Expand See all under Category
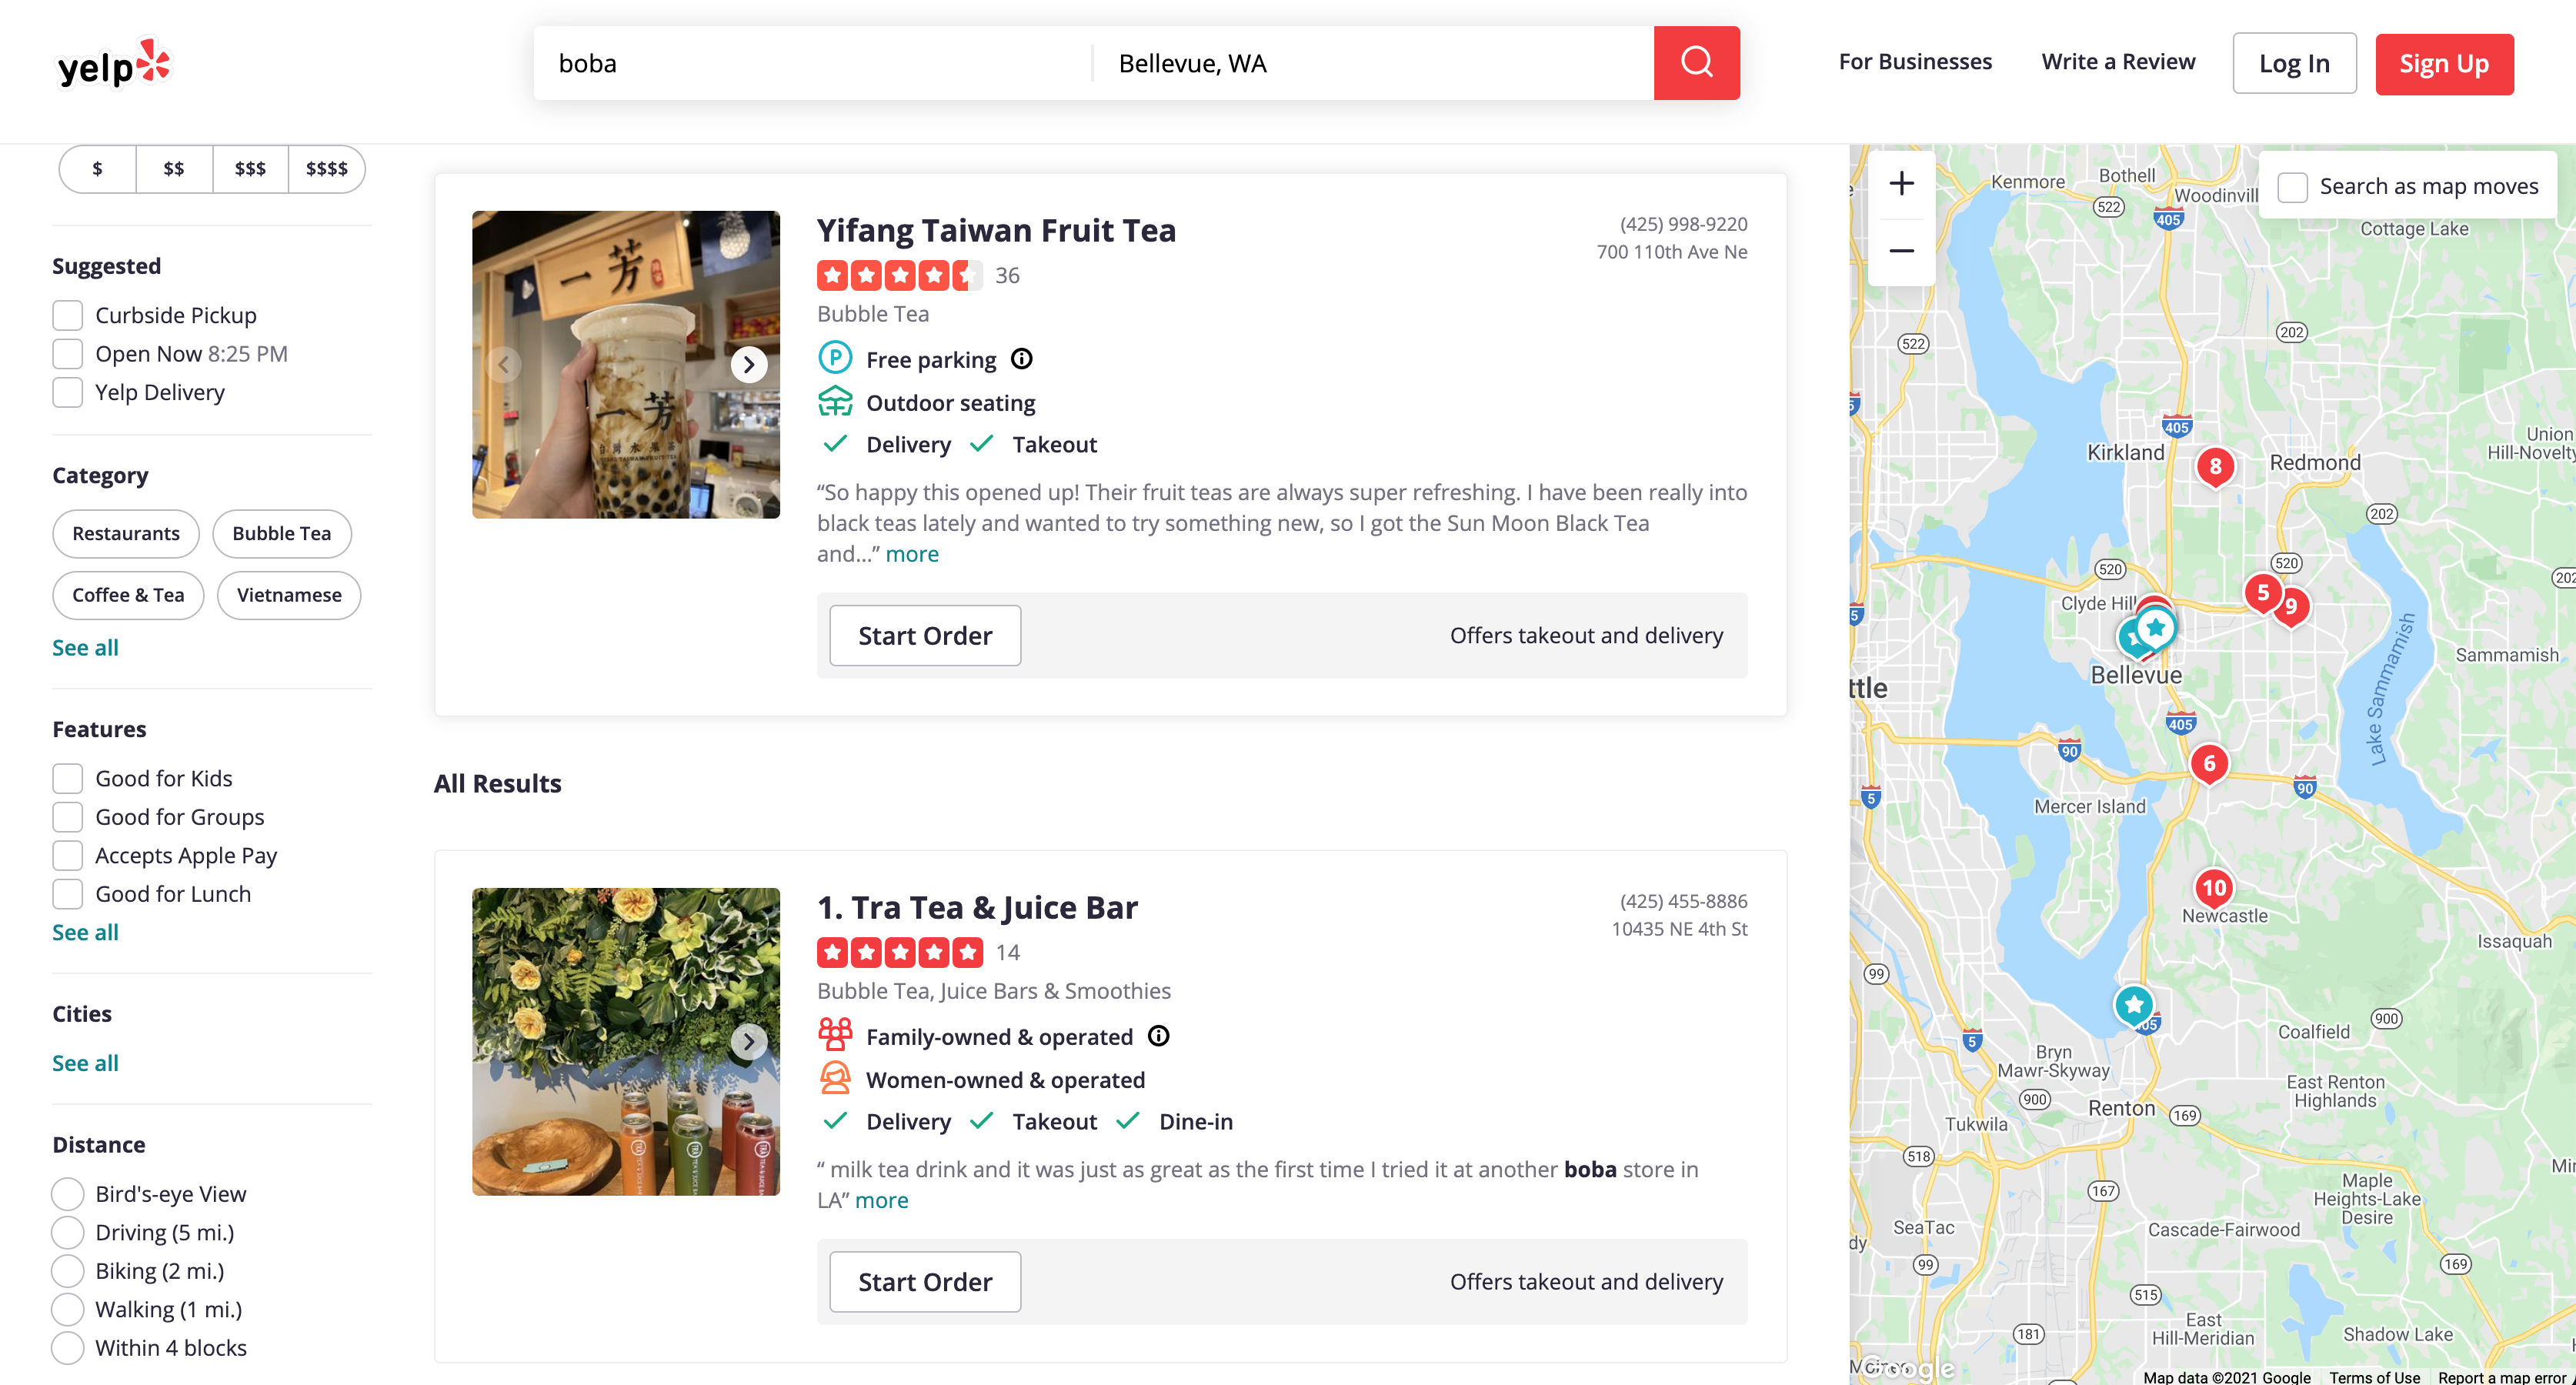The image size is (2576, 1385). point(85,647)
